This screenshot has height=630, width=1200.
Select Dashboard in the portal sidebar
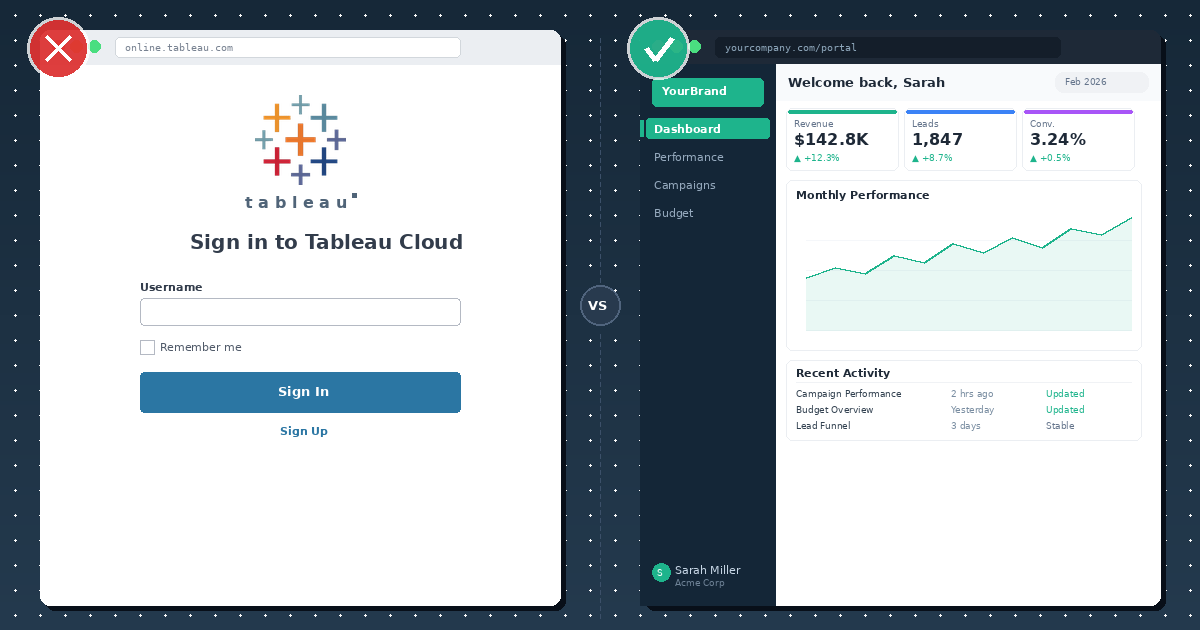(708, 129)
